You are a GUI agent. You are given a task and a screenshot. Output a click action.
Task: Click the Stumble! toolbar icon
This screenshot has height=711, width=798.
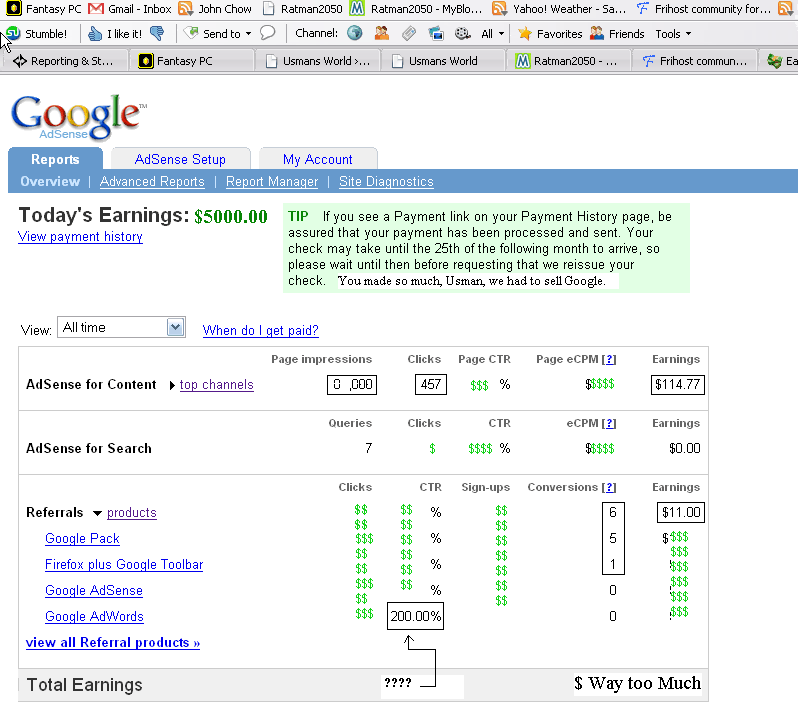(x=36, y=34)
